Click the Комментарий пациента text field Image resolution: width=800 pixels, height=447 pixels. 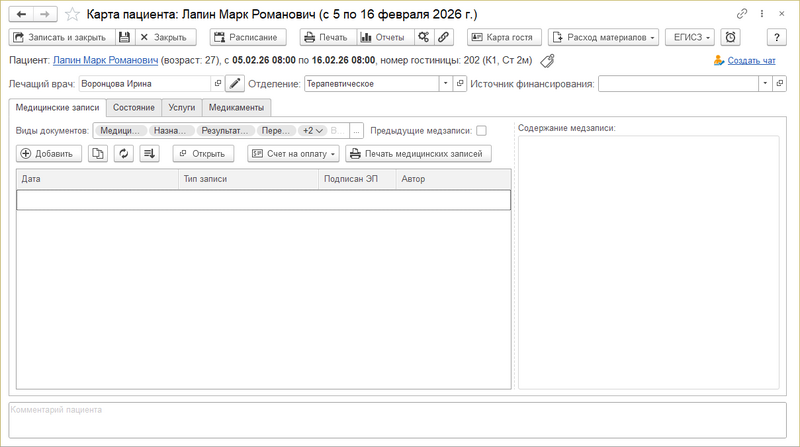[x=397, y=420]
